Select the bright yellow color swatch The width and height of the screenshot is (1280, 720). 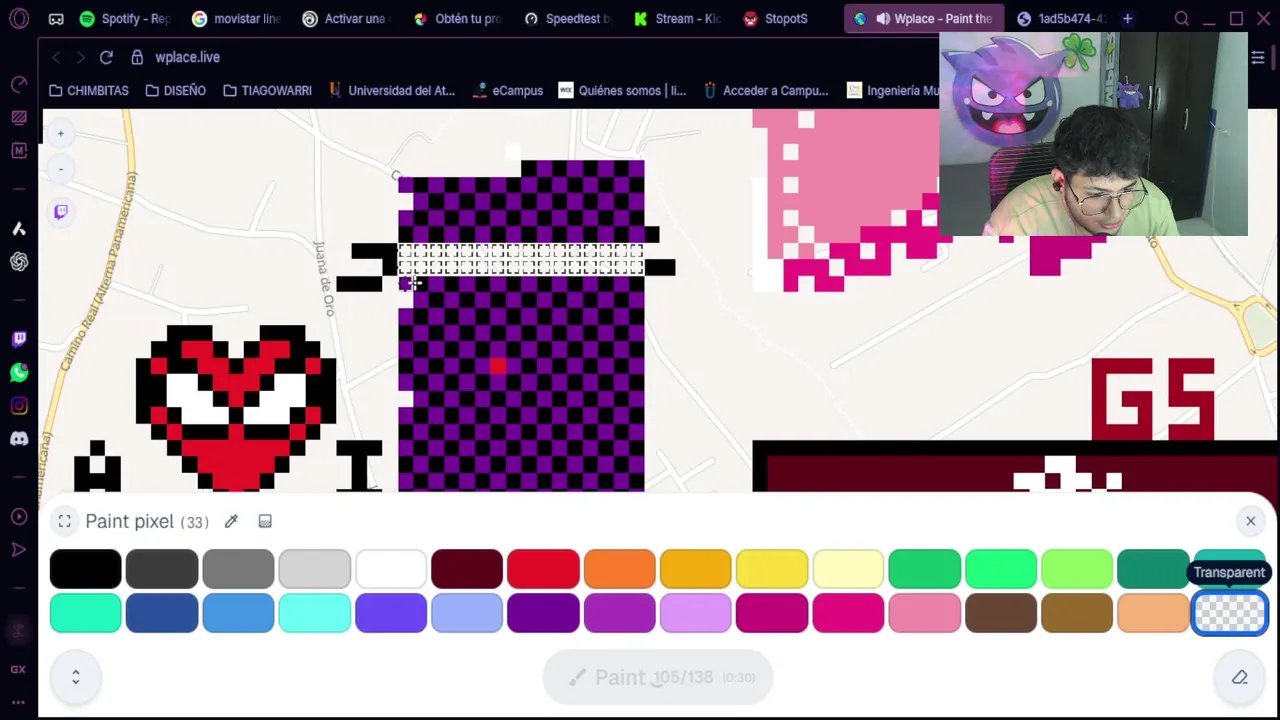pyautogui.click(x=772, y=568)
